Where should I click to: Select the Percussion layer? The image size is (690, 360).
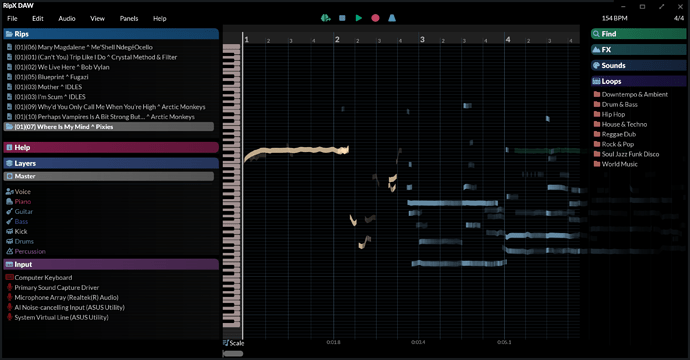[26, 251]
